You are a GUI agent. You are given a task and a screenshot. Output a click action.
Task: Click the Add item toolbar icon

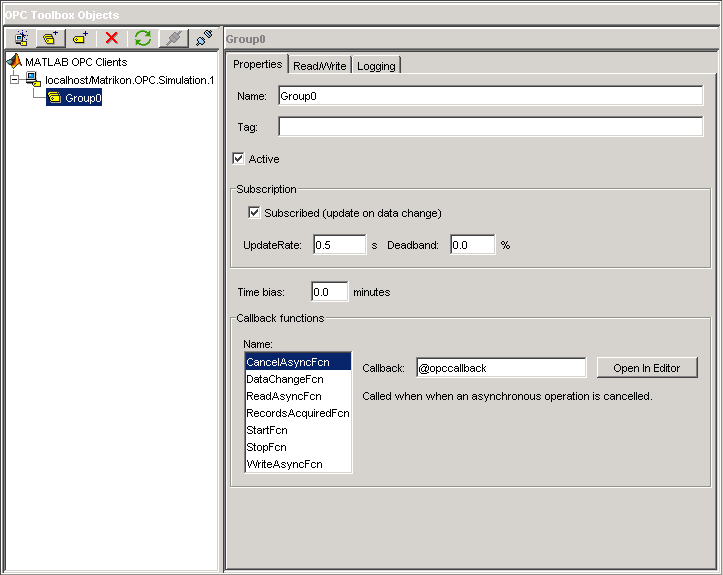pyautogui.click(x=81, y=38)
